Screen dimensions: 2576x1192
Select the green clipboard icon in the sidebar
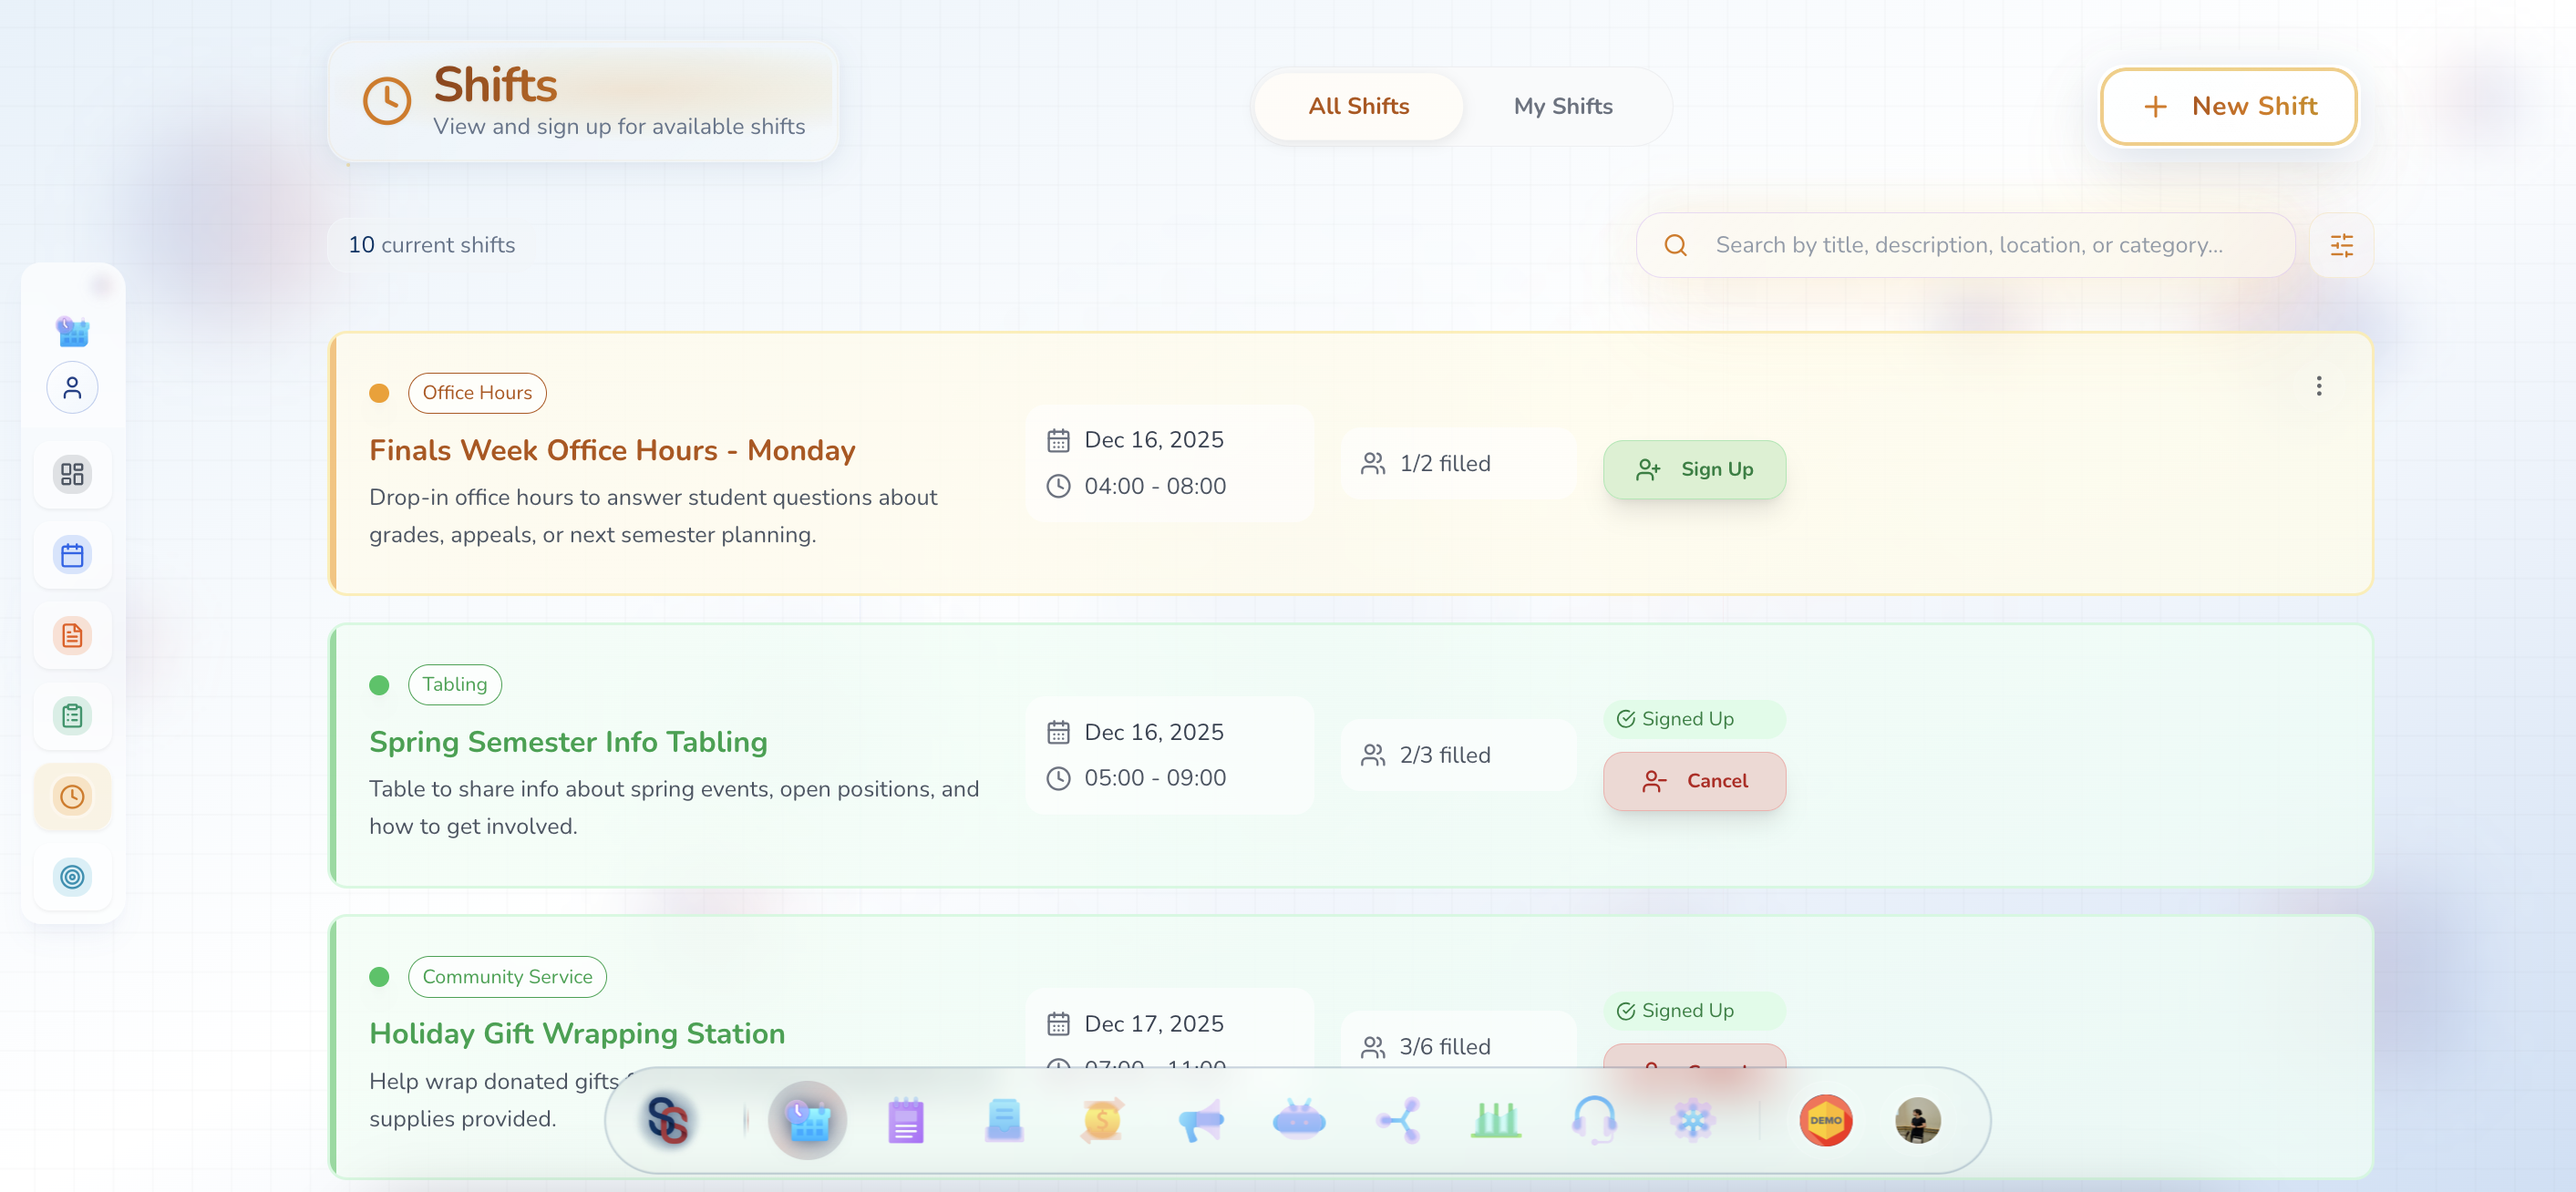coord(72,716)
